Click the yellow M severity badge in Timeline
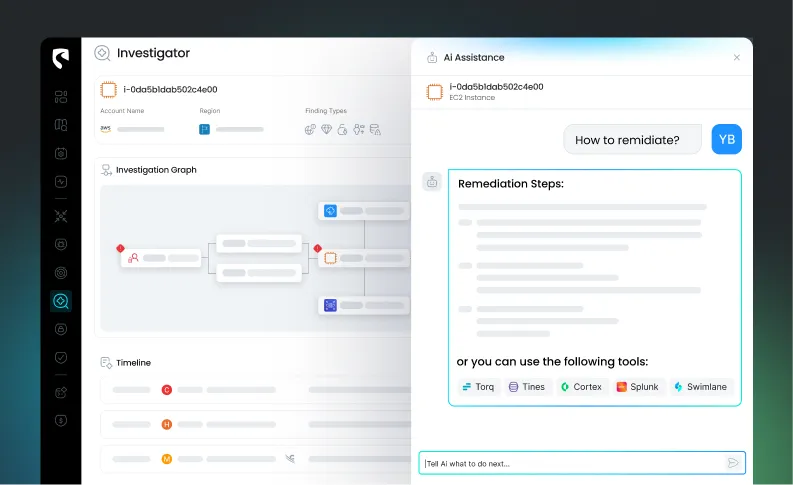The image size is (793, 485). tap(166, 459)
